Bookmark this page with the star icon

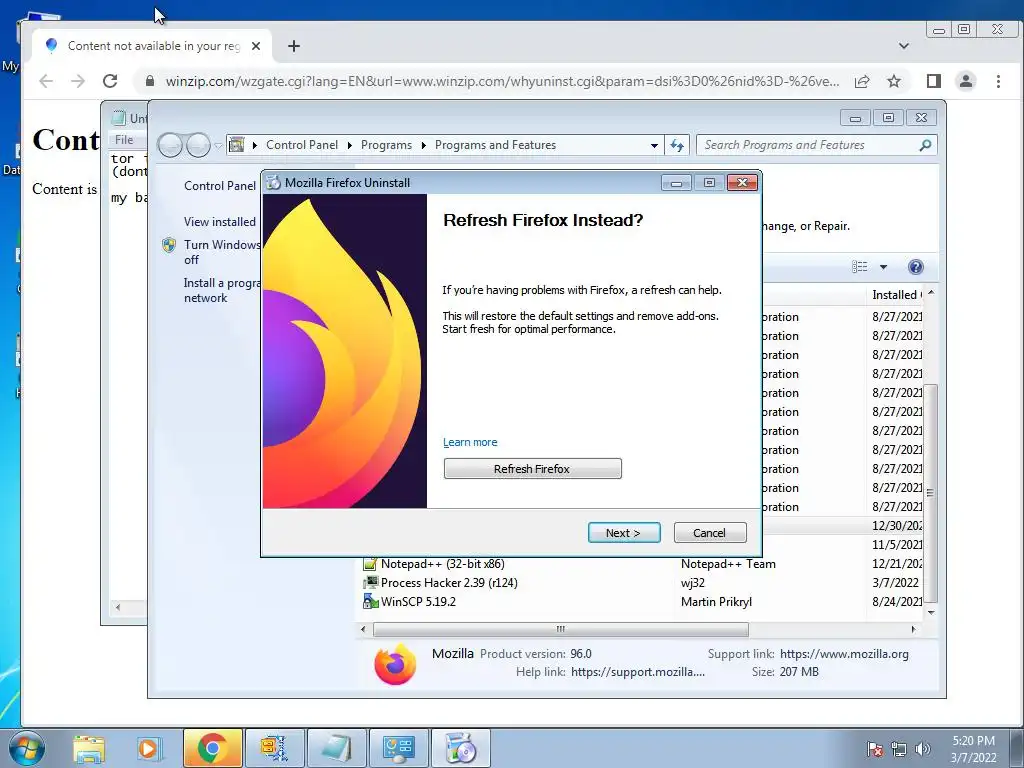(893, 81)
